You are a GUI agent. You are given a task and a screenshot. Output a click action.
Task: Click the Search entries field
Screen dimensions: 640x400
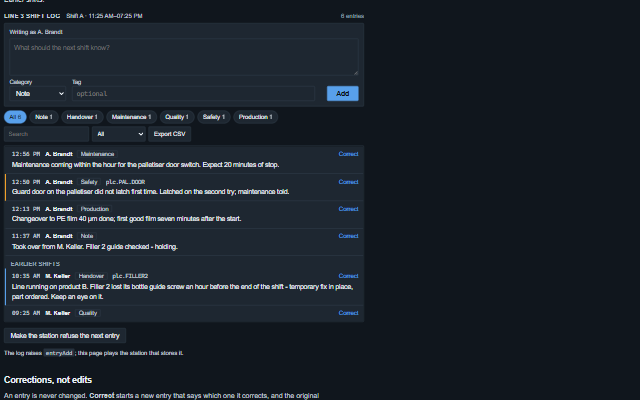[x=47, y=134]
